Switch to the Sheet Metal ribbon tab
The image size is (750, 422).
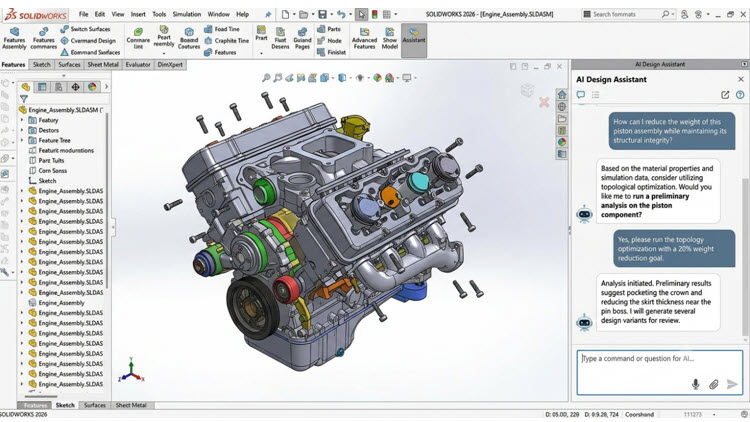coord(103,65)
